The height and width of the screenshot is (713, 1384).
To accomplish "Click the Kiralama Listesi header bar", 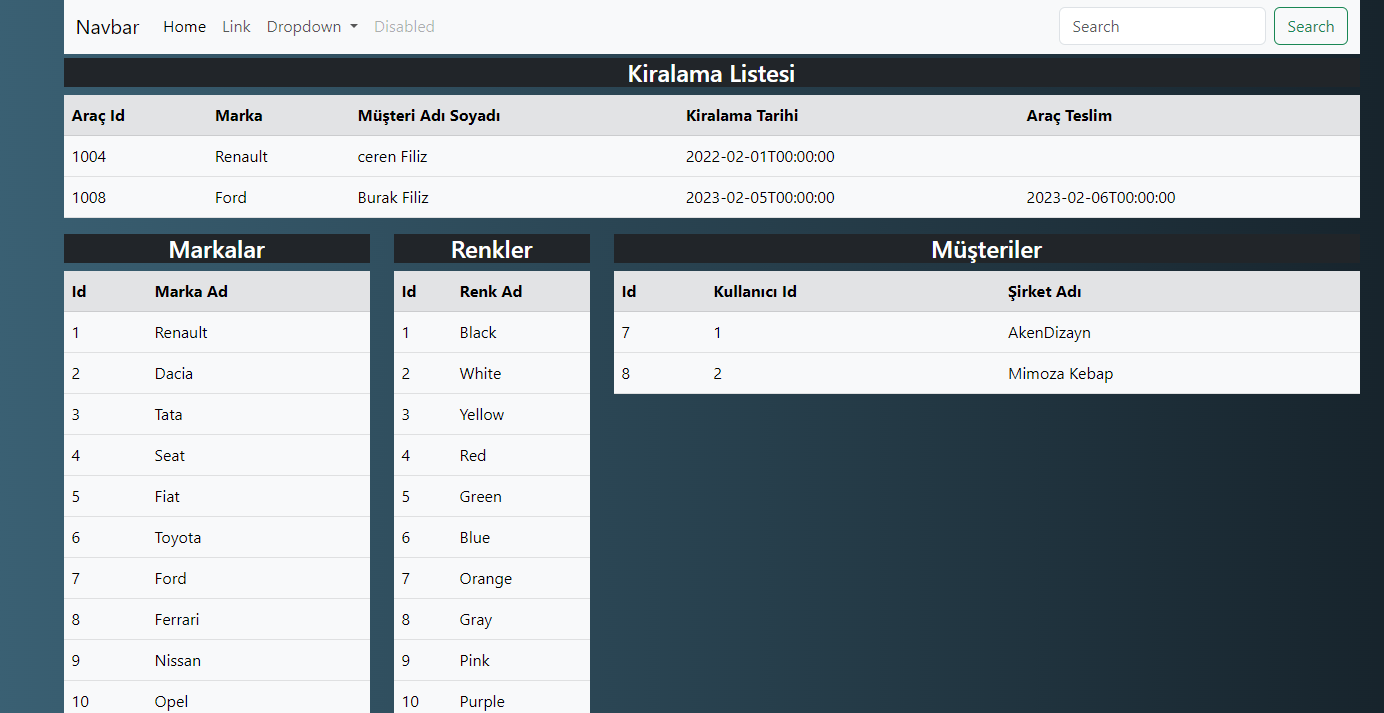I will [711, 73].
